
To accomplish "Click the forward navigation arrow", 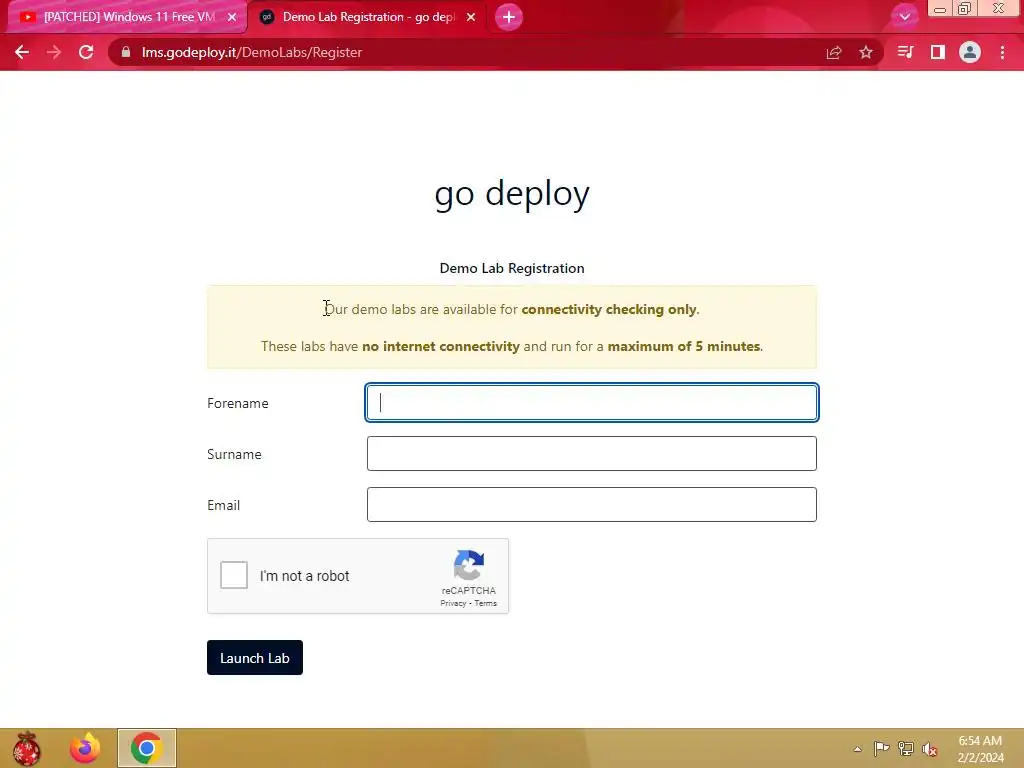I will (54, 52).
